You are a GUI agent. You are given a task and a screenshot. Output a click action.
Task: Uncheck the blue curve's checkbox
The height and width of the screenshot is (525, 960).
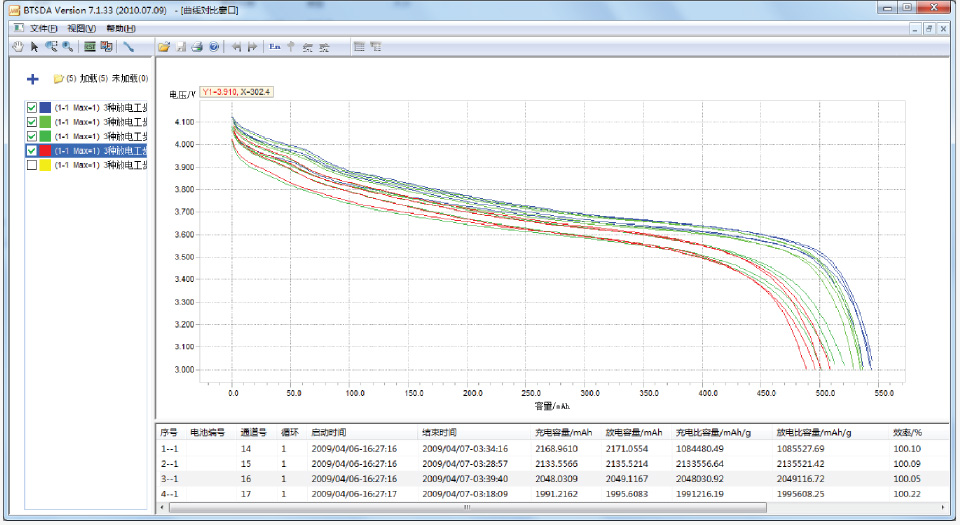click(32, 108)
